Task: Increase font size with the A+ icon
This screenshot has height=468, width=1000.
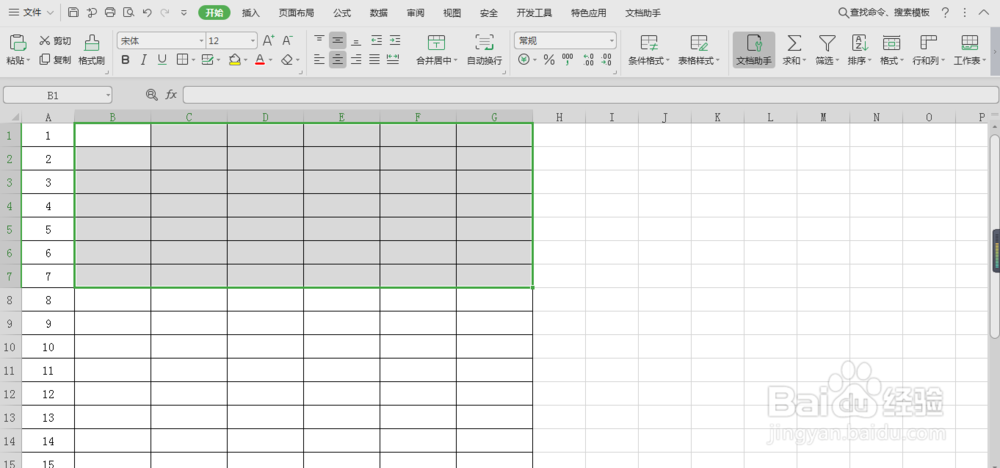Action: pos(268,41)
